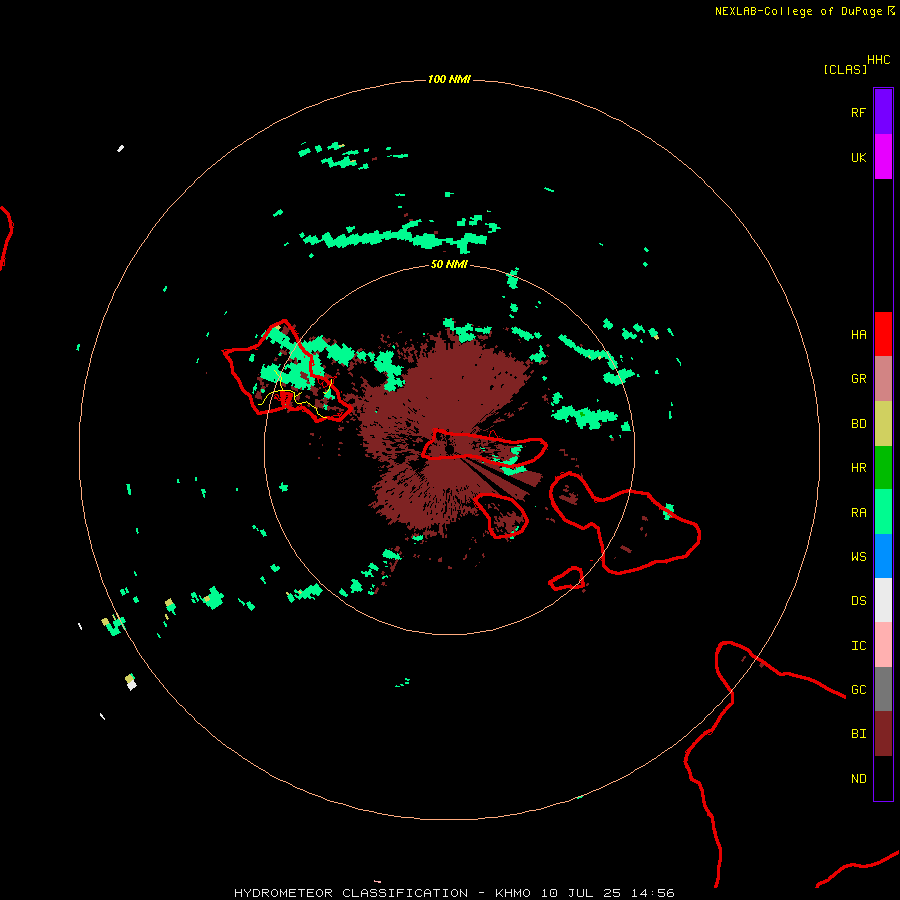Click the UK legend label

click(x=858, y=158)
